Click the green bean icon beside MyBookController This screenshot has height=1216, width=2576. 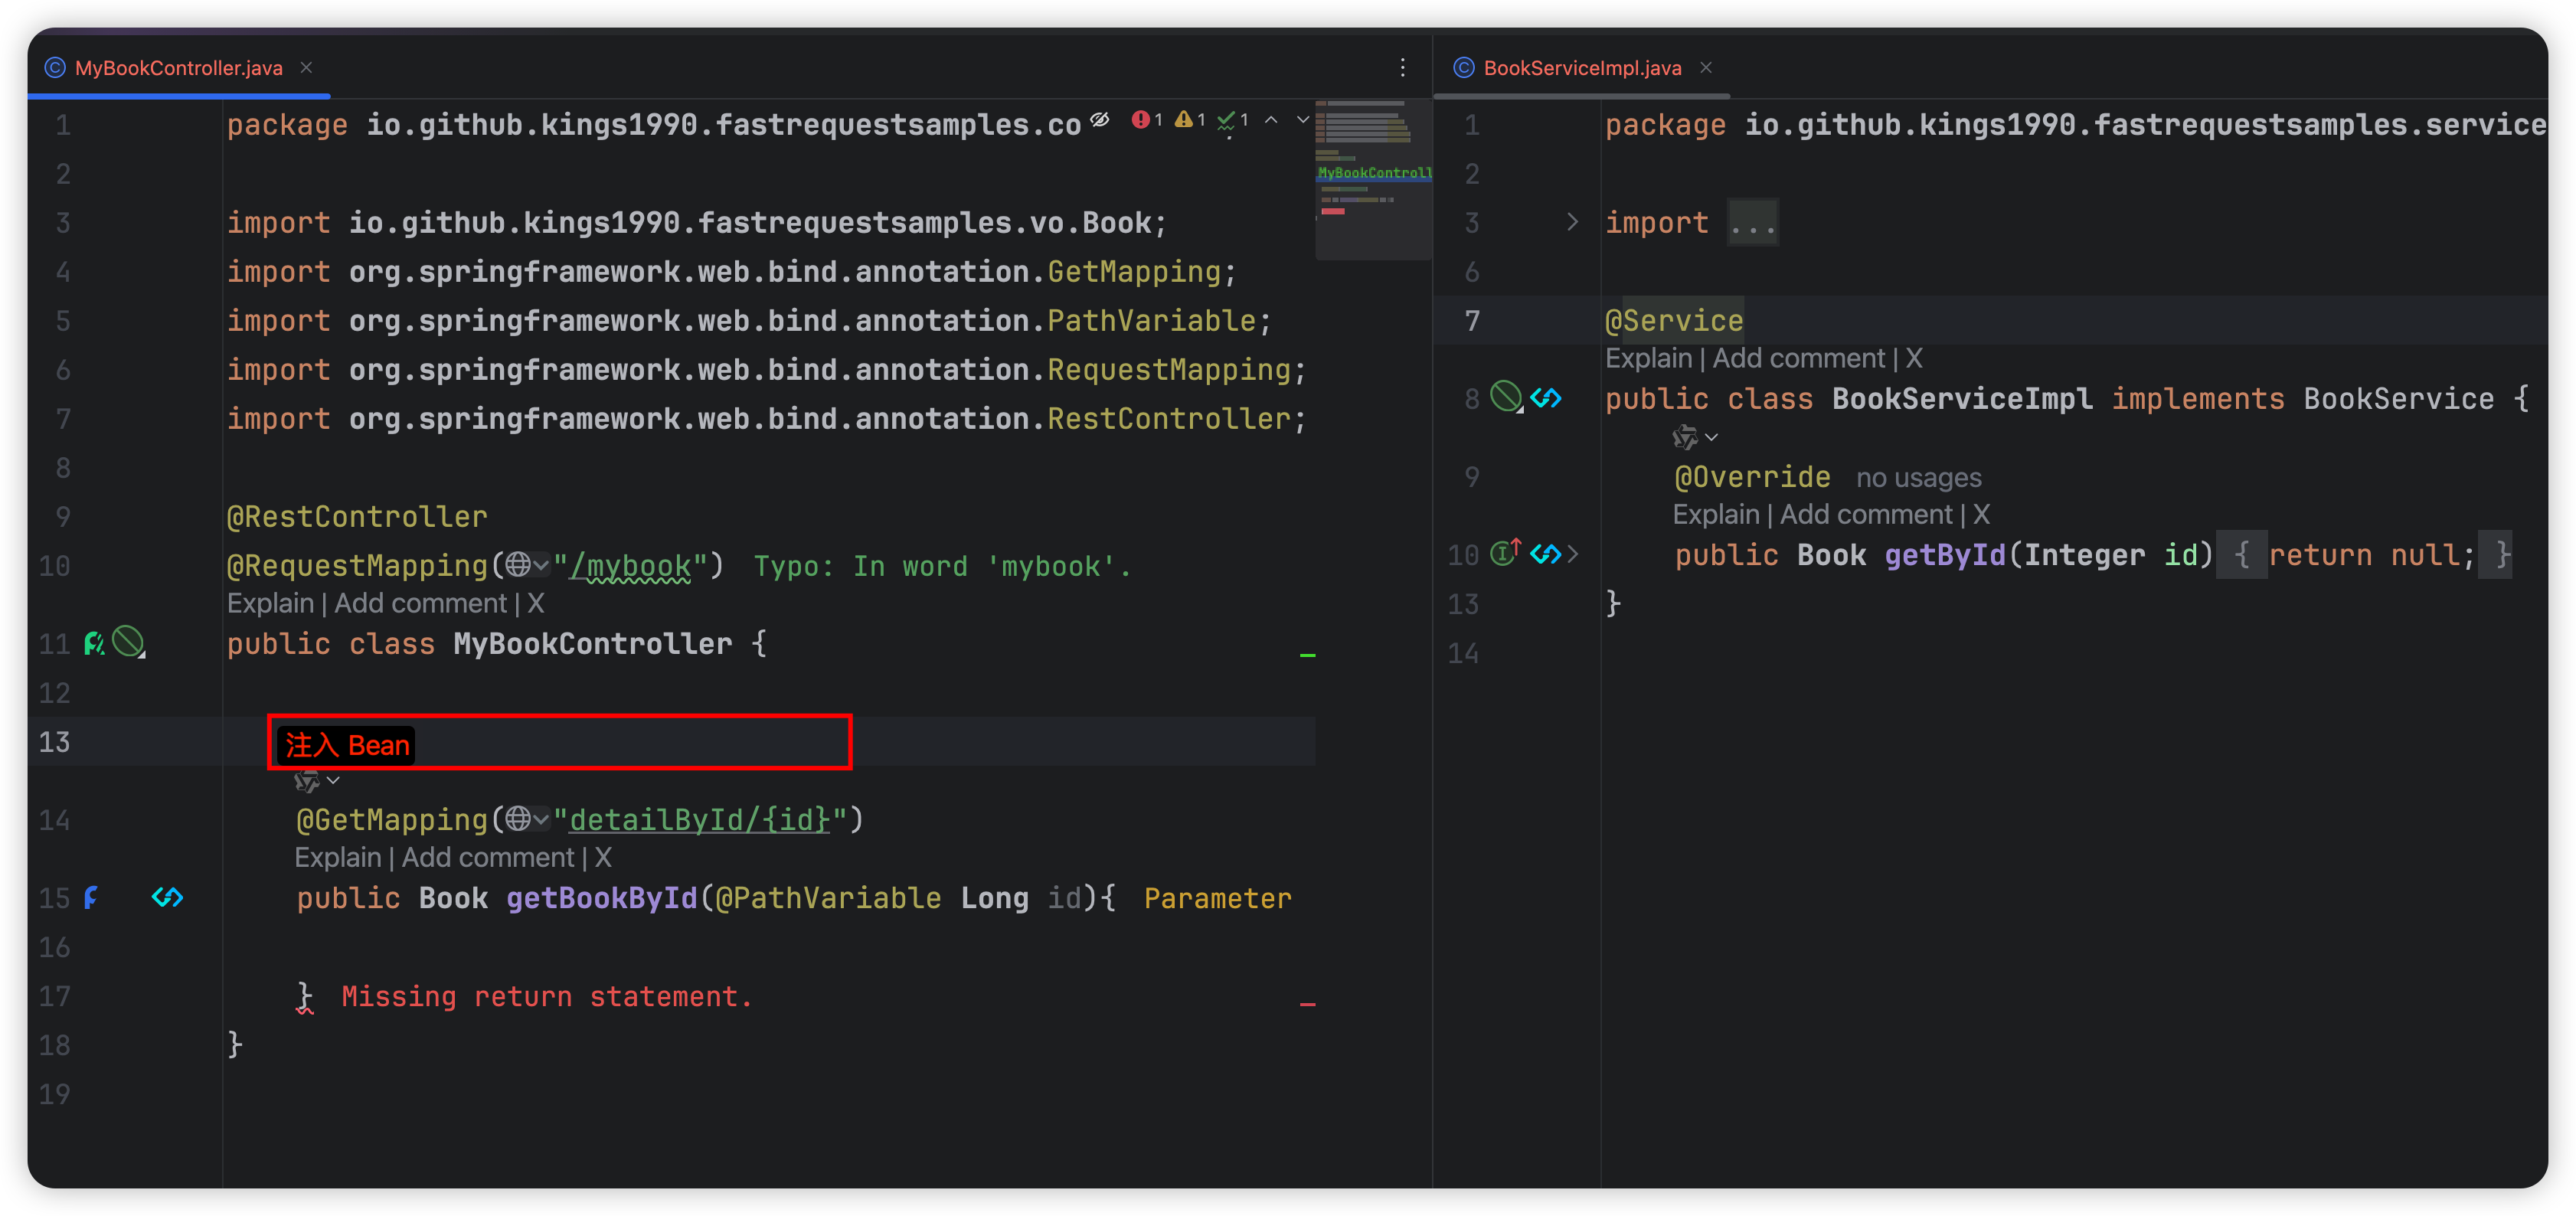[94, 643]
